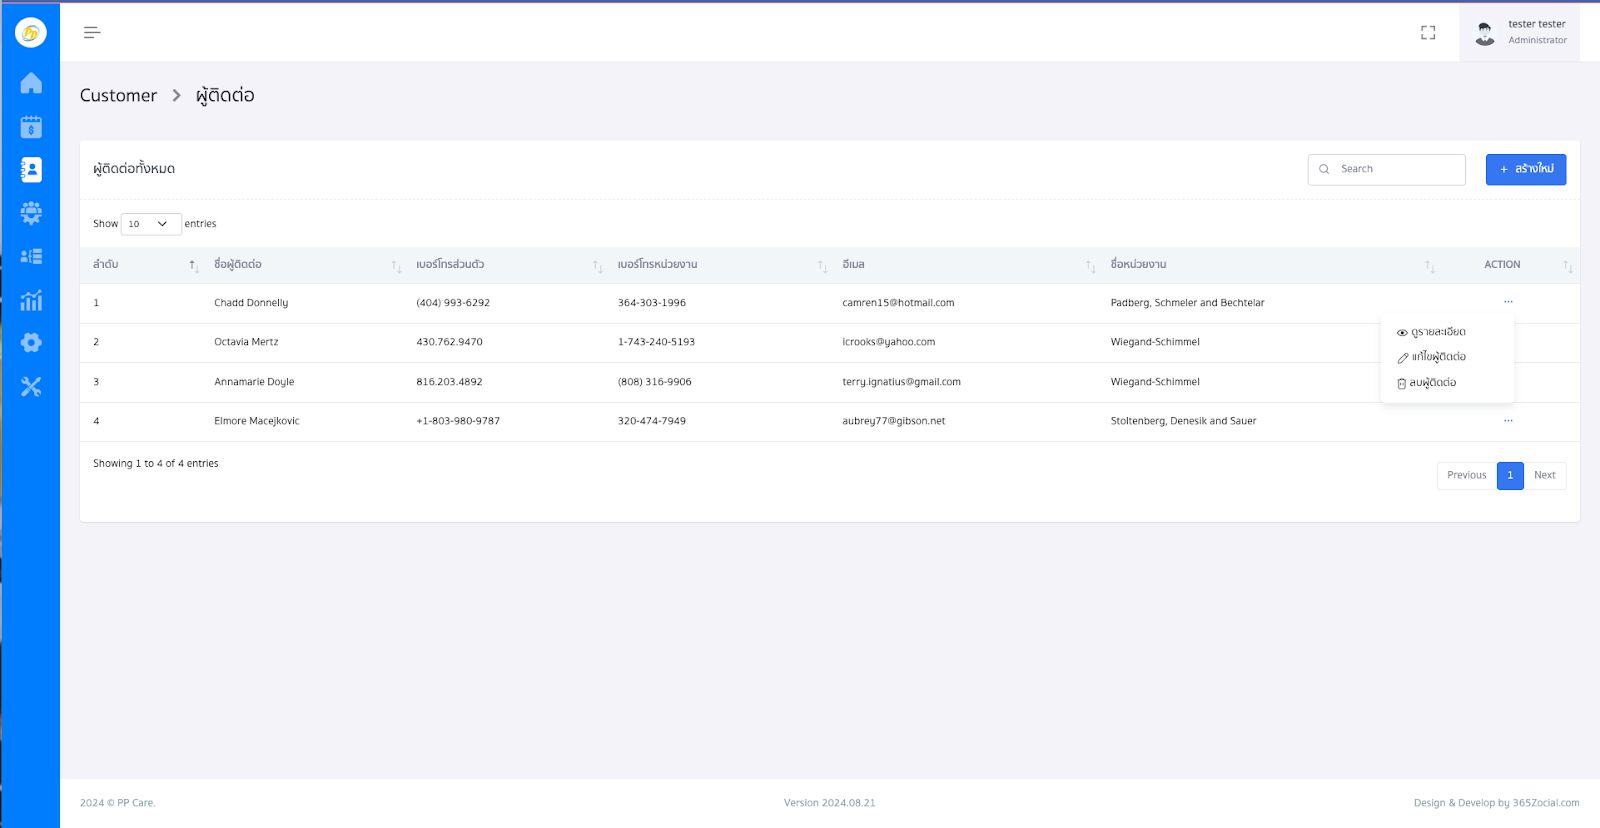Open the contacts book icon in sidebar
1600x828 pixels.
pyautogui.click(x=31, y=170)
